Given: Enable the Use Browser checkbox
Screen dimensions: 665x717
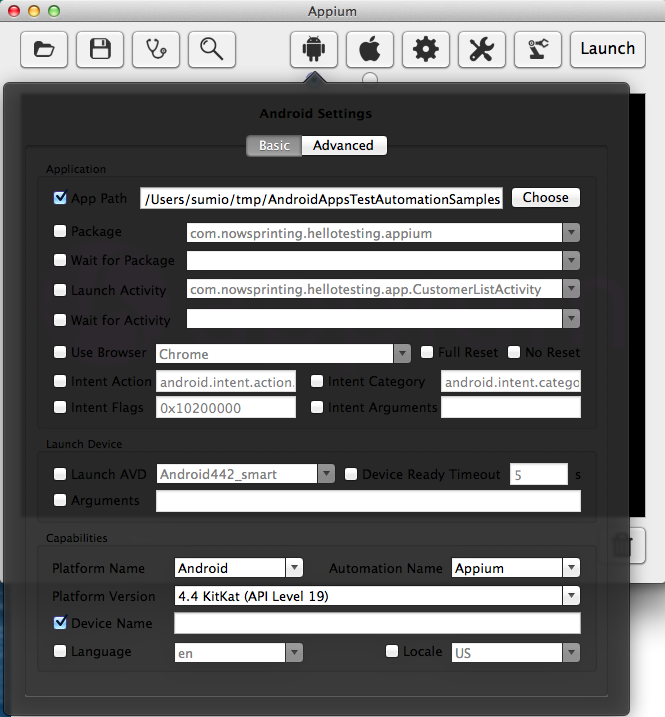Looking at the screenshot, I should click(x=60, y=352).
